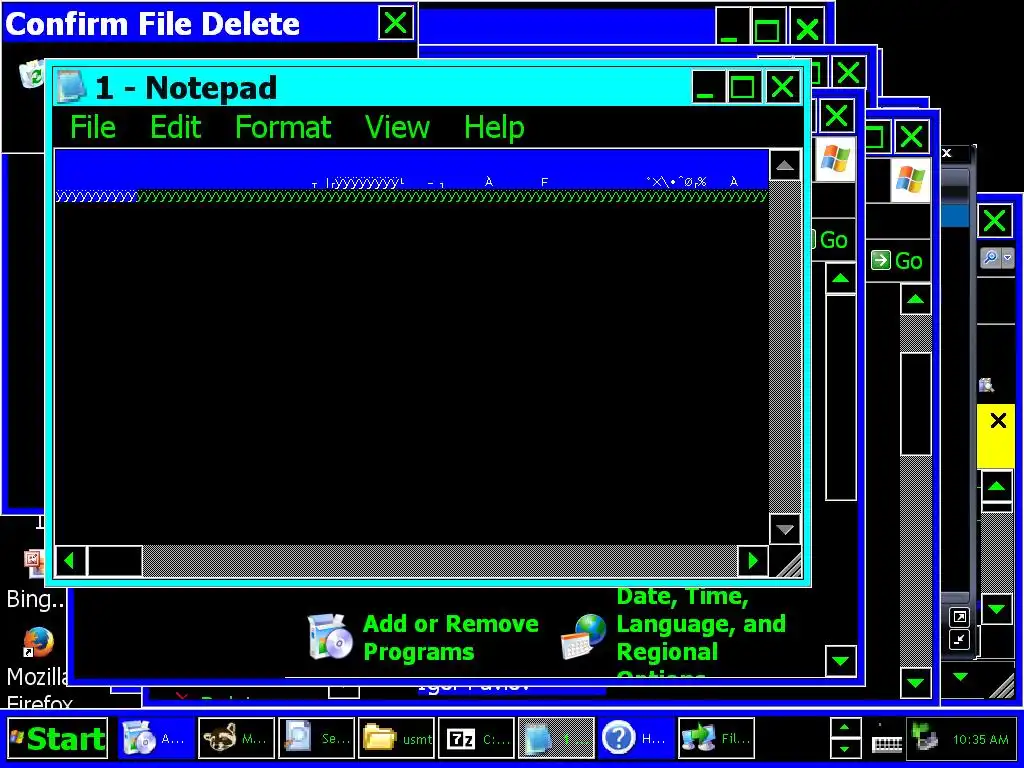Click Notepad horizontal scrollbar right arrow
The width and height of the screenshot is (1024, 768).
[753, 561]
